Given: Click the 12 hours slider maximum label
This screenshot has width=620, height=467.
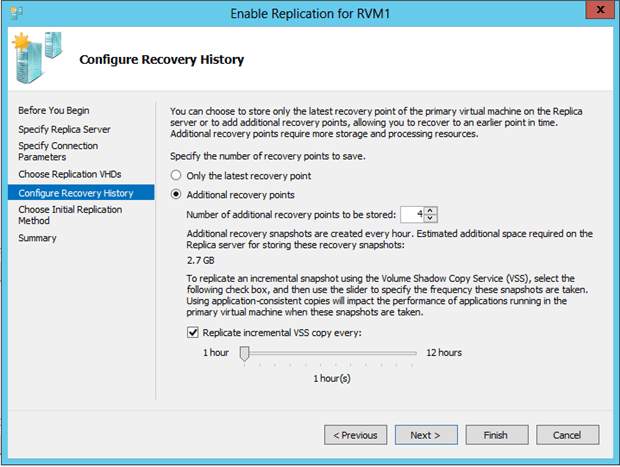Looking at the screenshot, I should [444, 352].
